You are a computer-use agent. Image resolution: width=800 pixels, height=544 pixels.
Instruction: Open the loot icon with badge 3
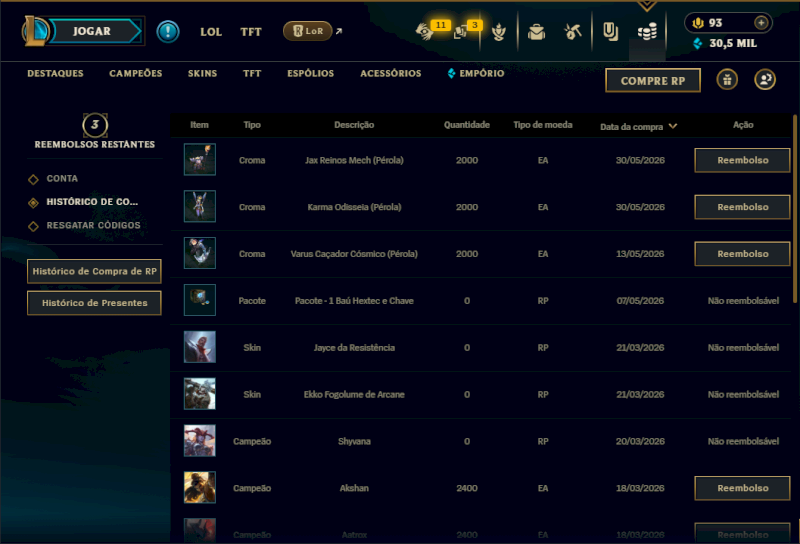(x=460, y=32)
